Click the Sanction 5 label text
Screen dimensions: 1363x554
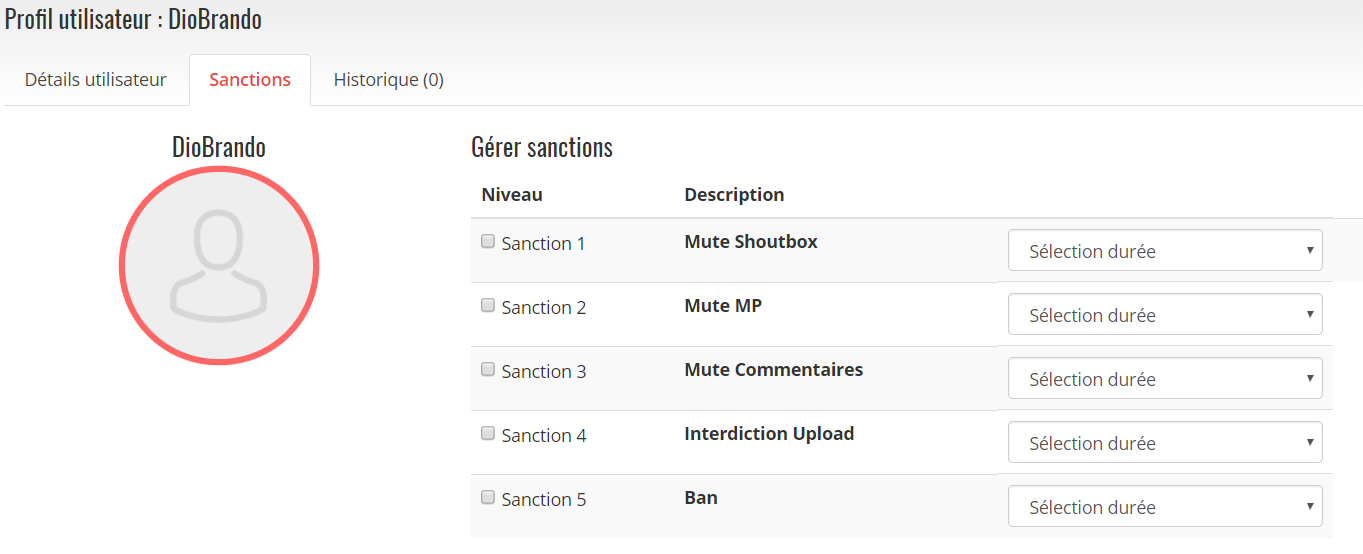pyautogui.click(x=544, y=499)
